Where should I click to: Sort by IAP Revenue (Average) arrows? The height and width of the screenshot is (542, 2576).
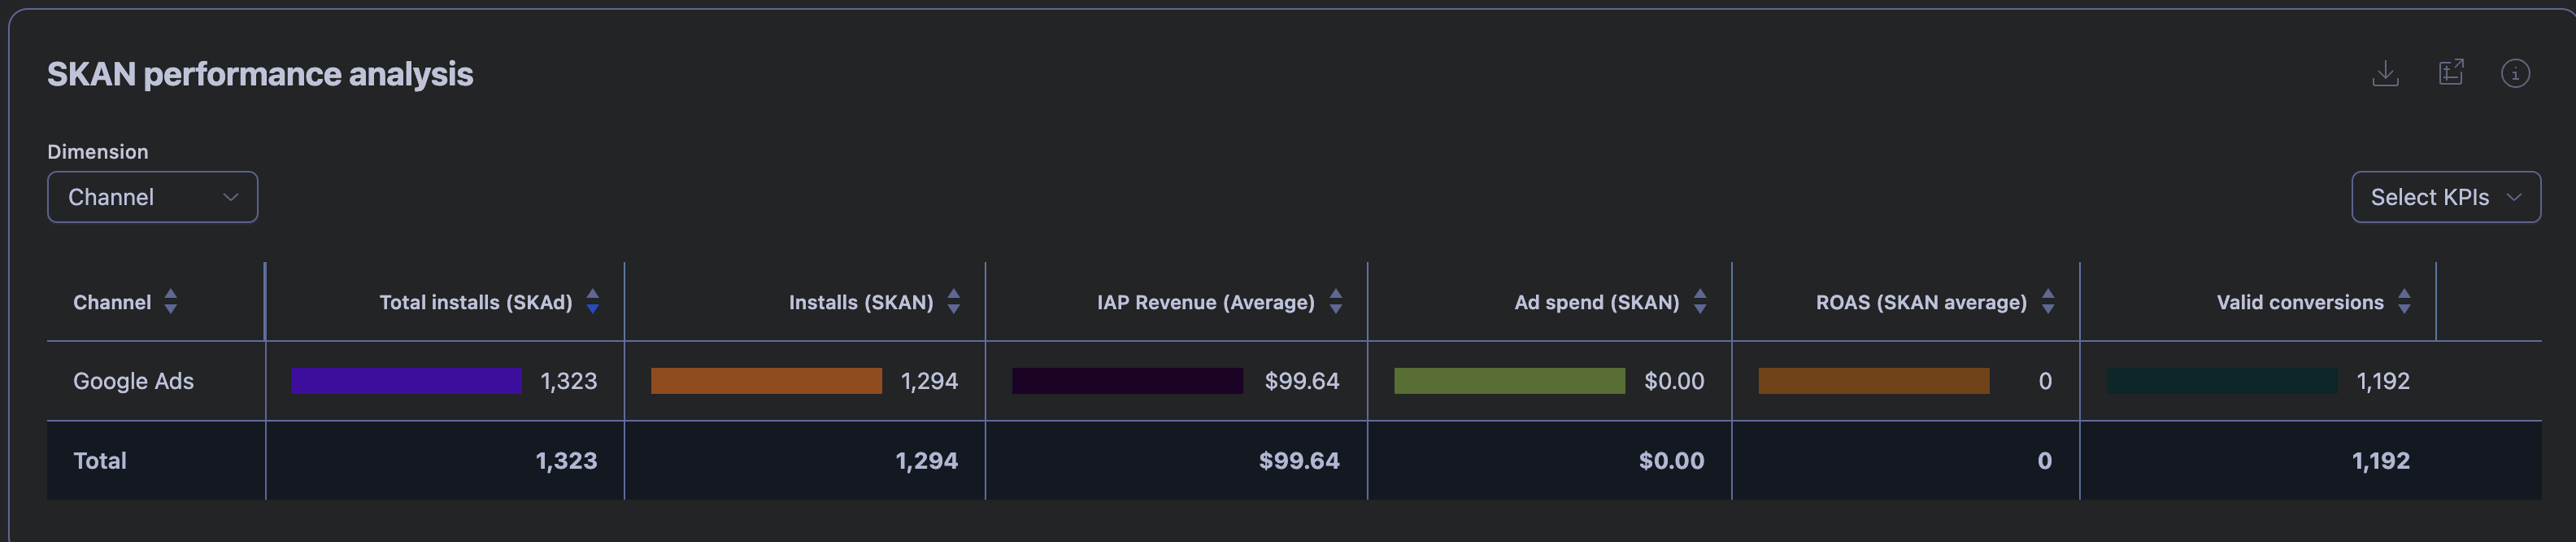click(1336, 302)
